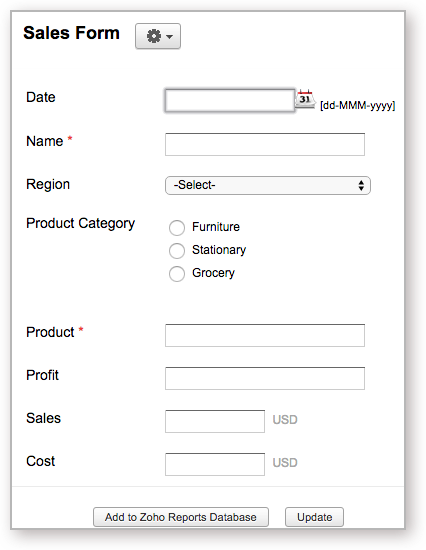Focus the Profit text field
This screenshot has height=550, width=426.
click(265, 378)
